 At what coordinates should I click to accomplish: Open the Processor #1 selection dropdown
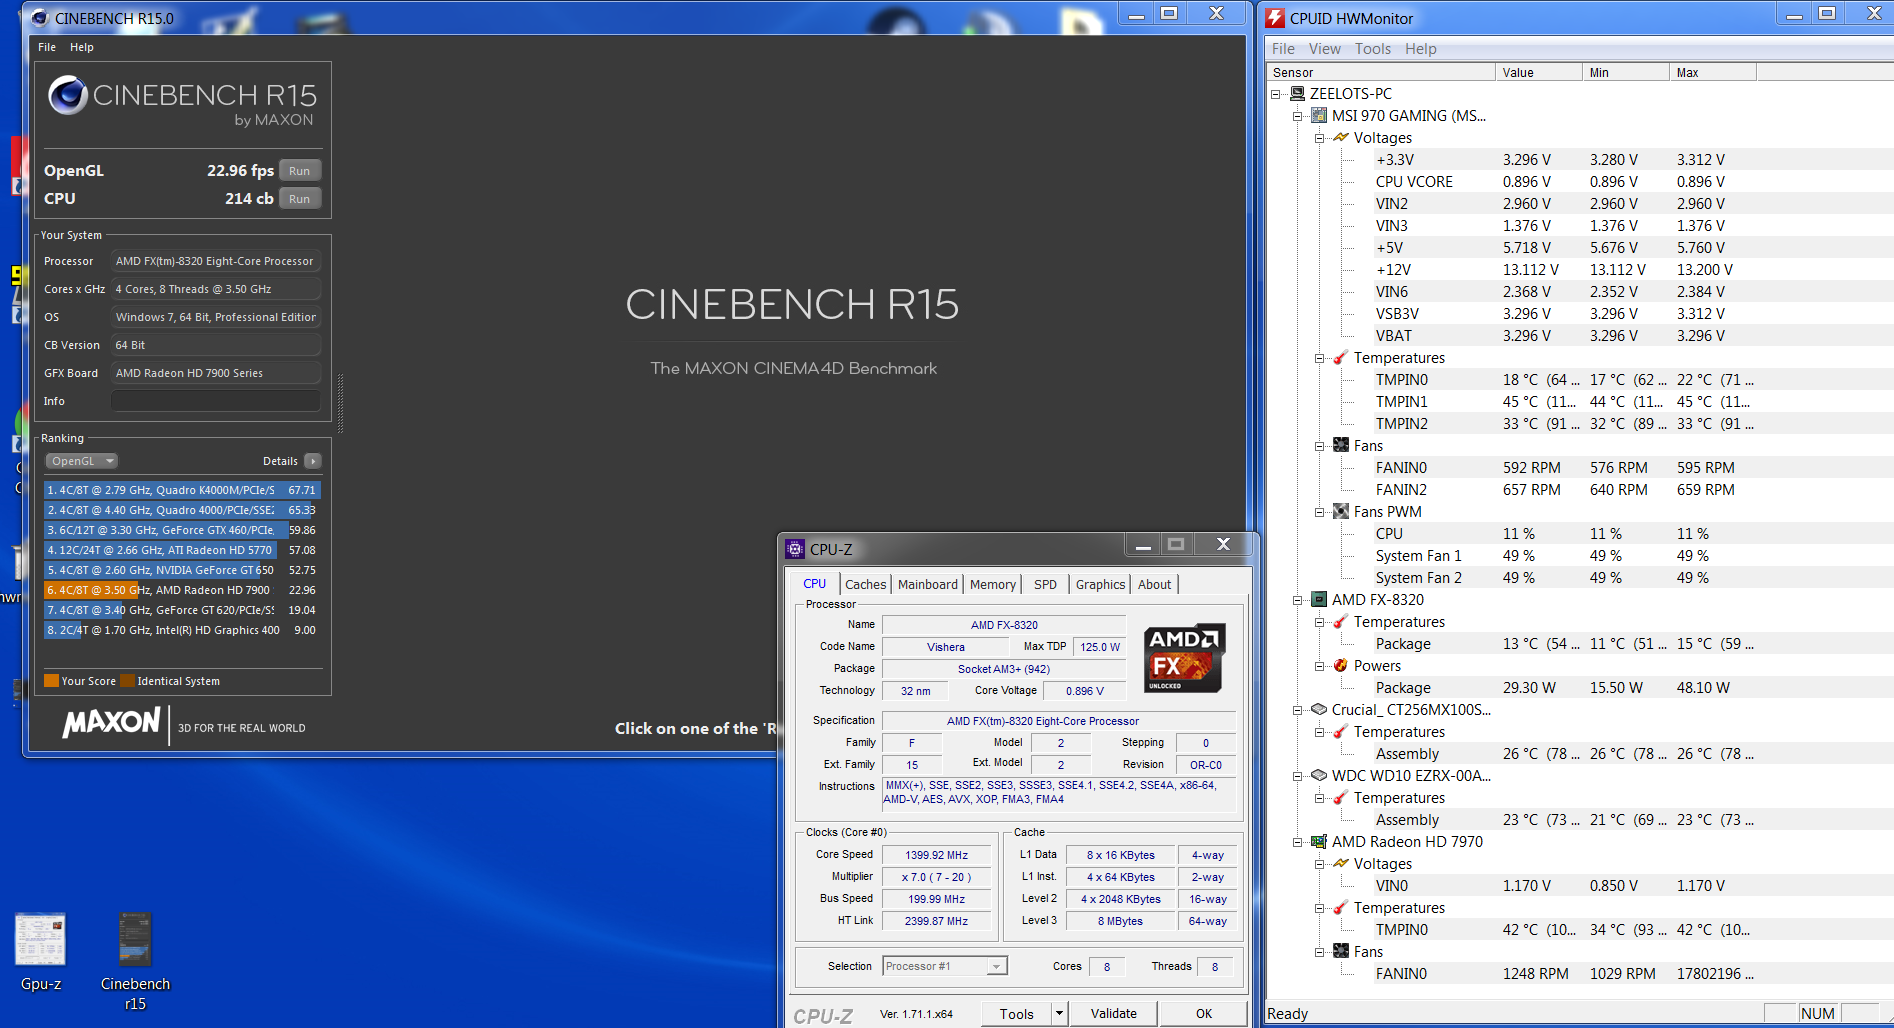click(x=996, y=966)
